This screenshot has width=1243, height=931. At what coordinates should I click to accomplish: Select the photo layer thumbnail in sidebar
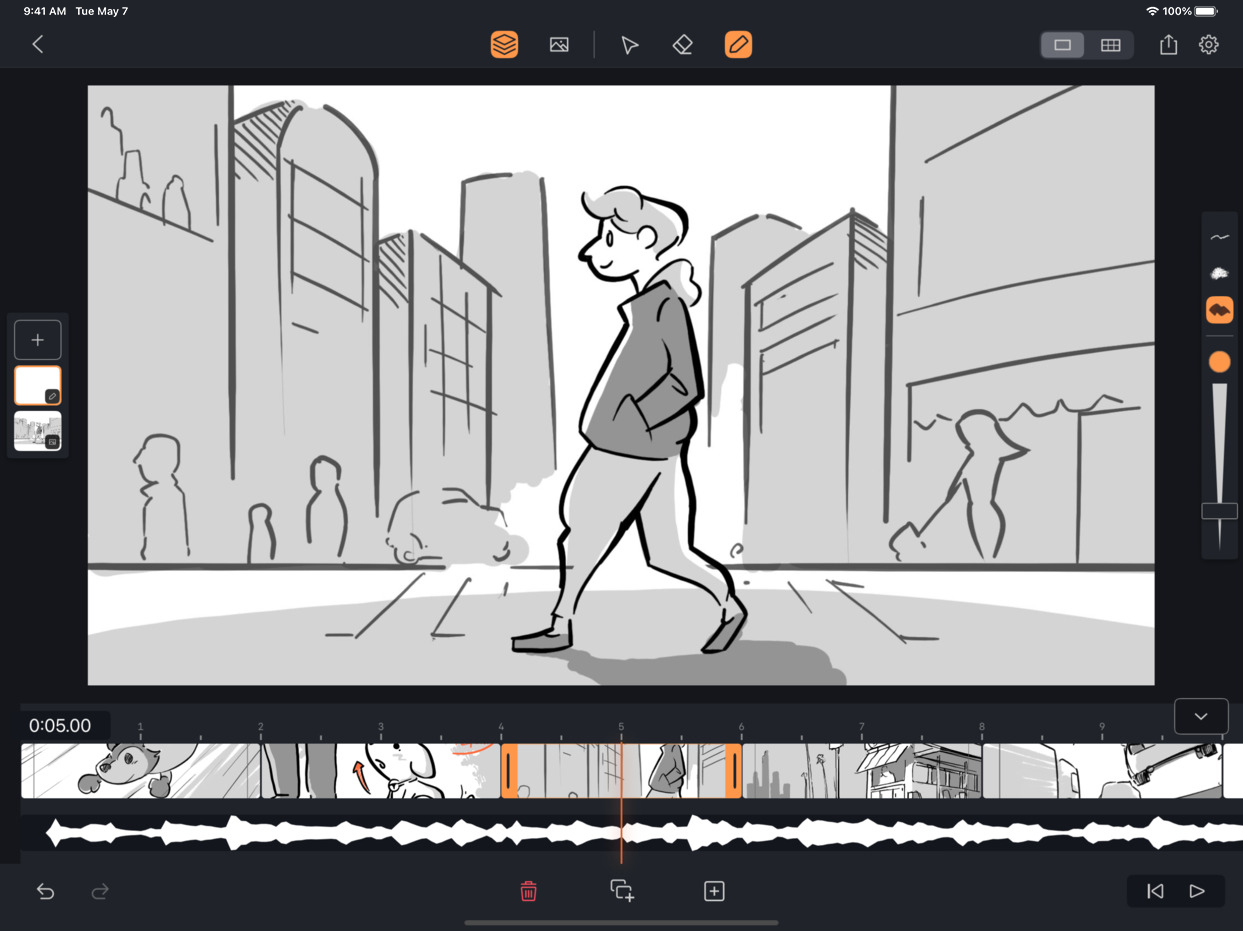[37, 431]
